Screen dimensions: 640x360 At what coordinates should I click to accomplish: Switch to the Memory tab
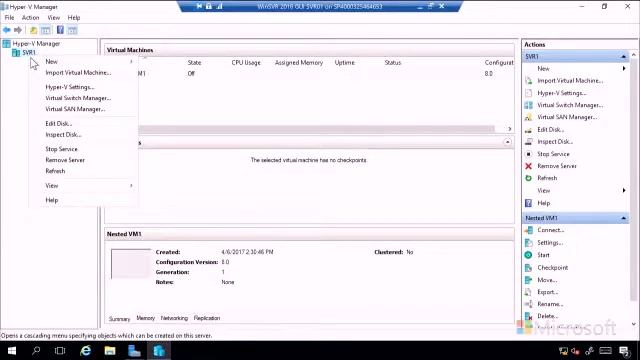tap(145, 318)
